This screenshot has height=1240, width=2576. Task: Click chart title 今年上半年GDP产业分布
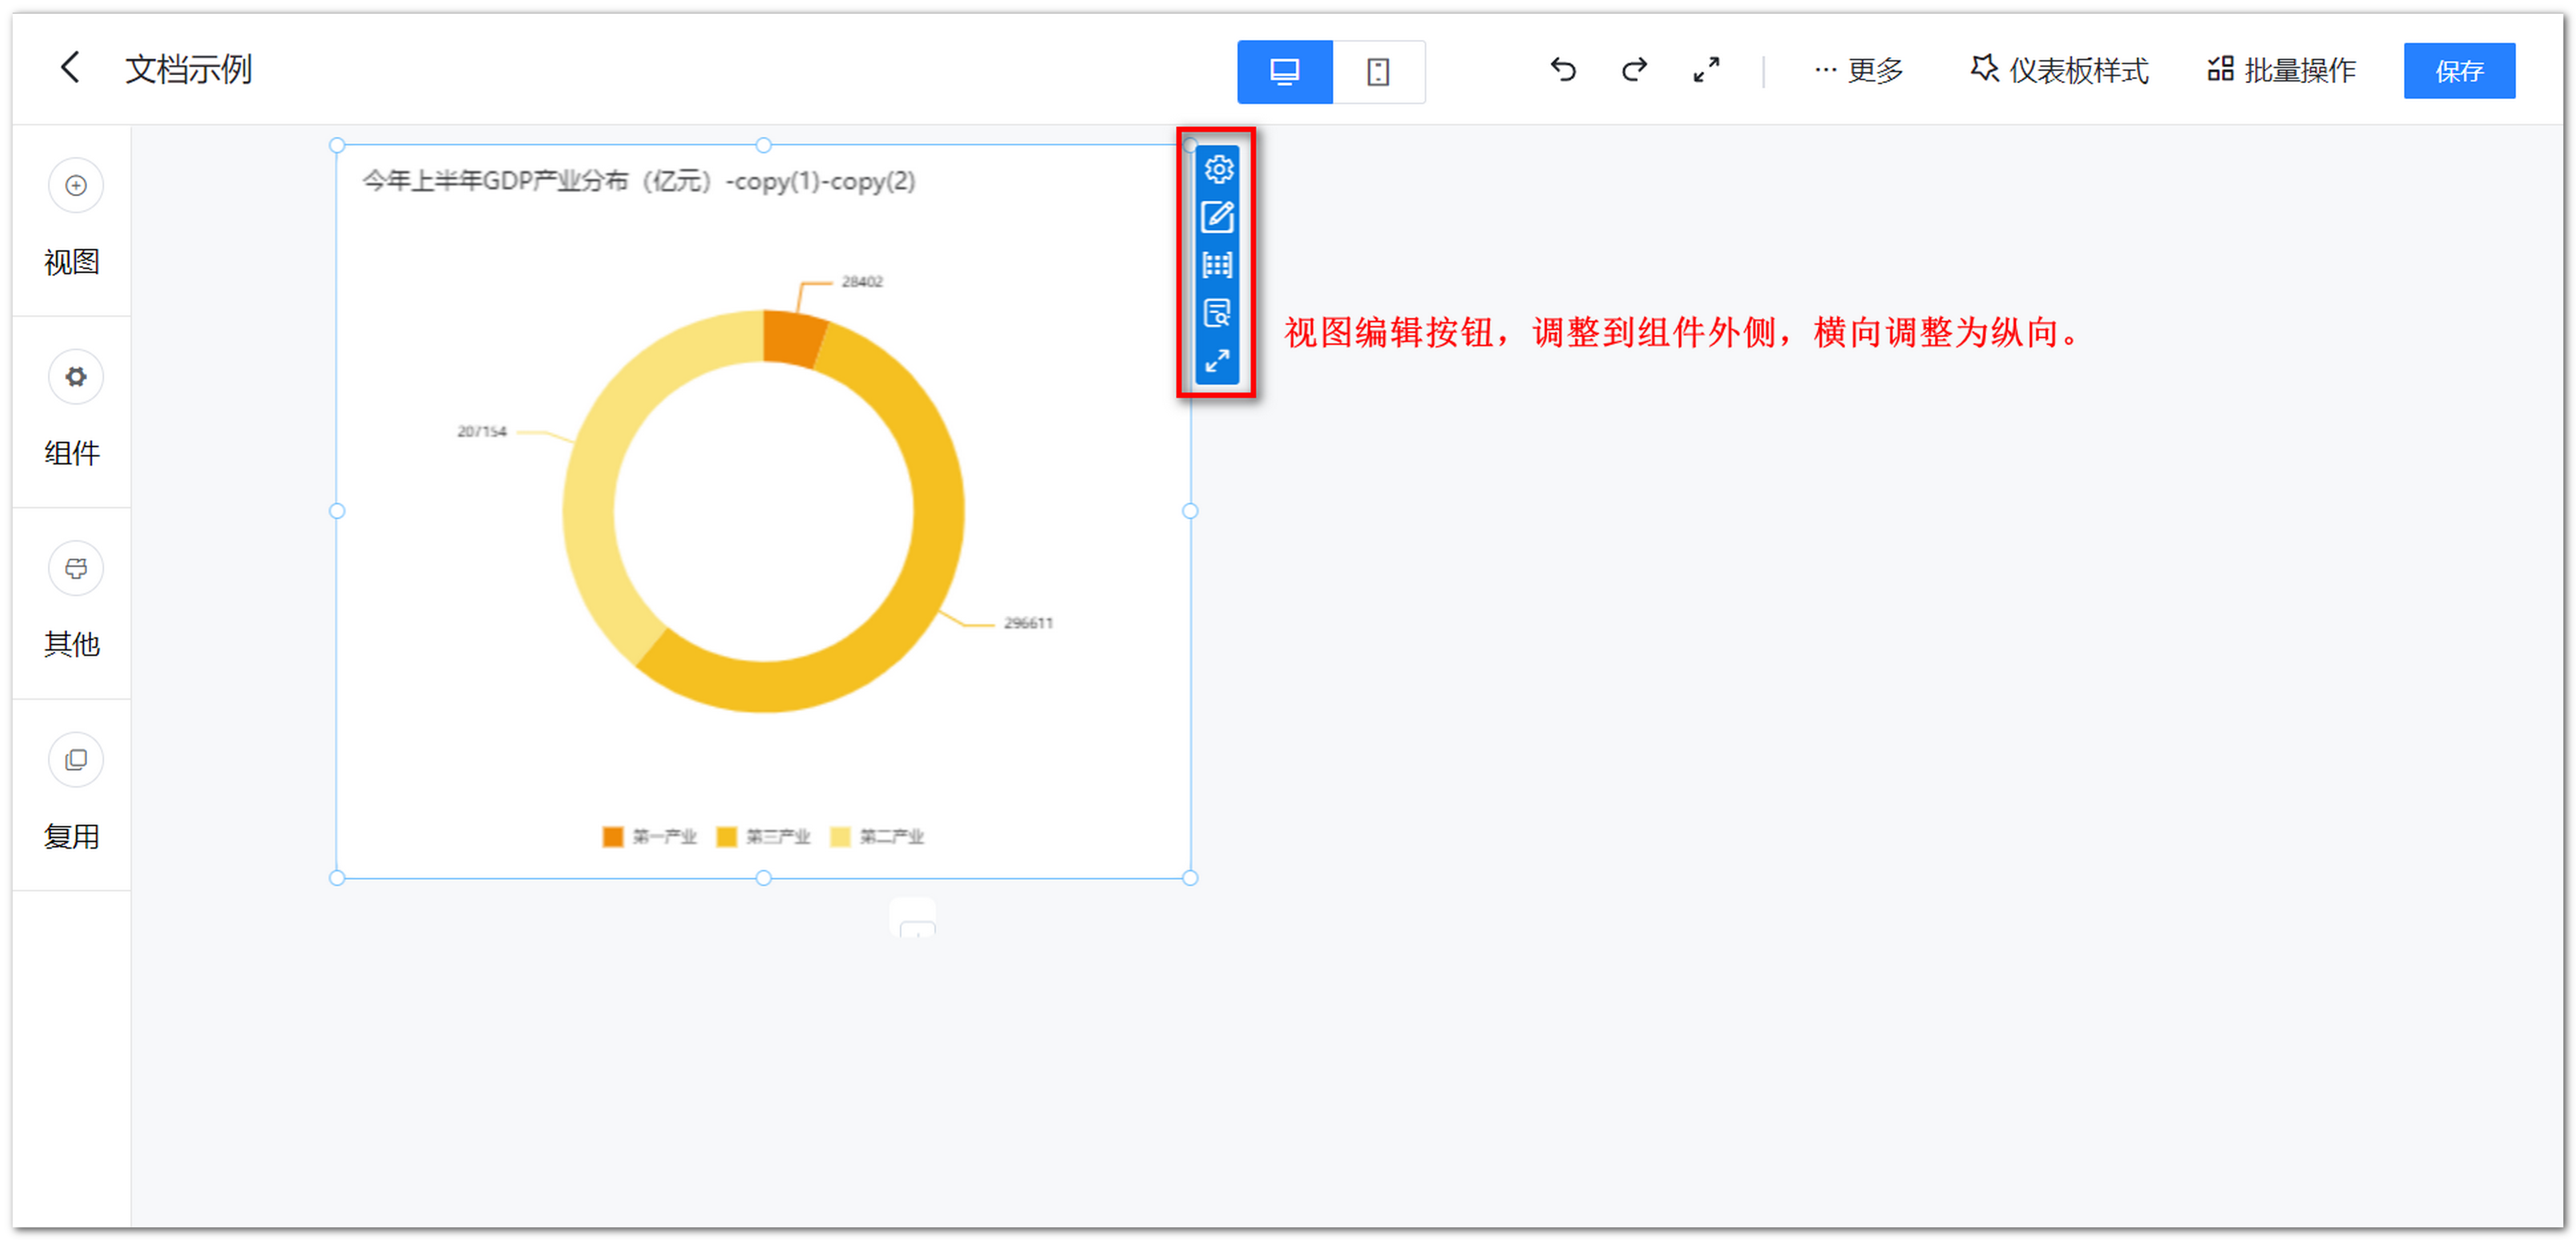click(x=639, y=181)
